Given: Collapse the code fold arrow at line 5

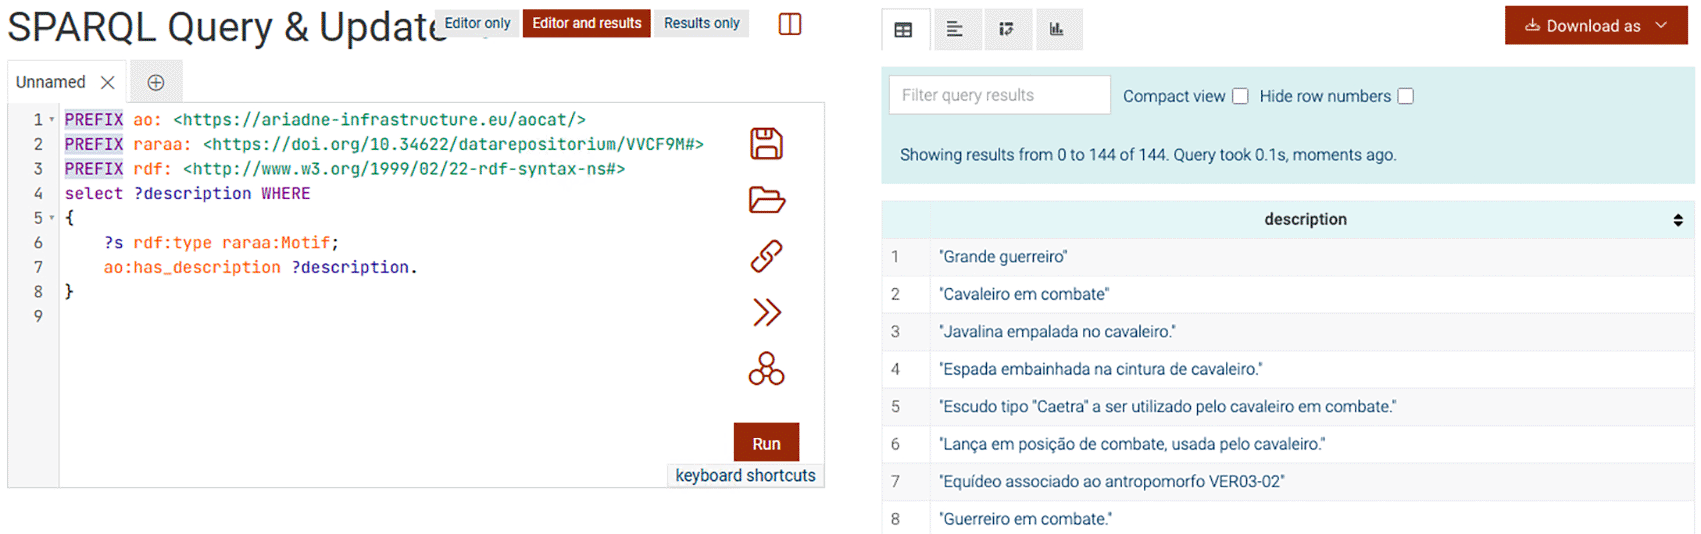Looking at the screenshot, I should pos(52,218).
